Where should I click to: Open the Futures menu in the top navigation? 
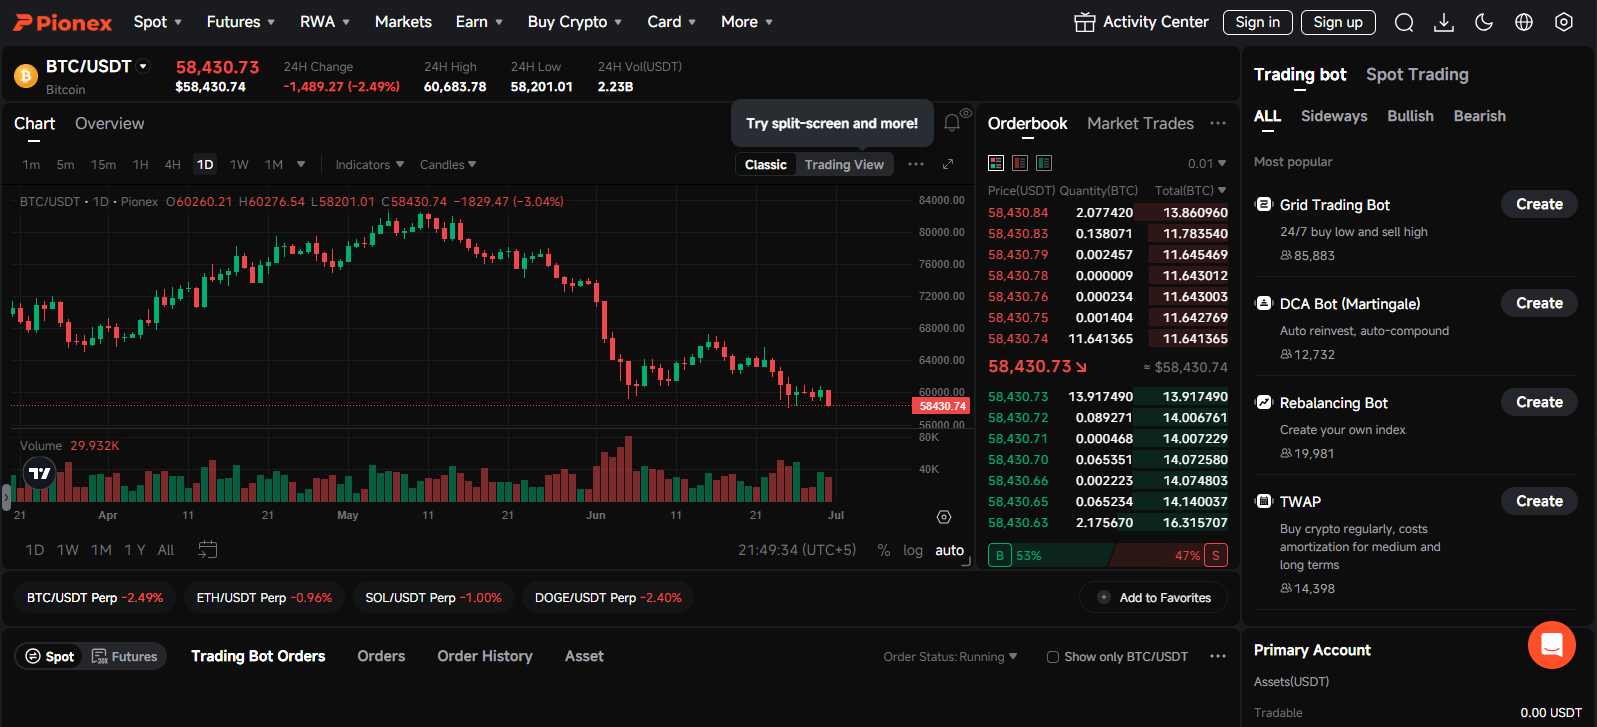(x=241, y=22)
